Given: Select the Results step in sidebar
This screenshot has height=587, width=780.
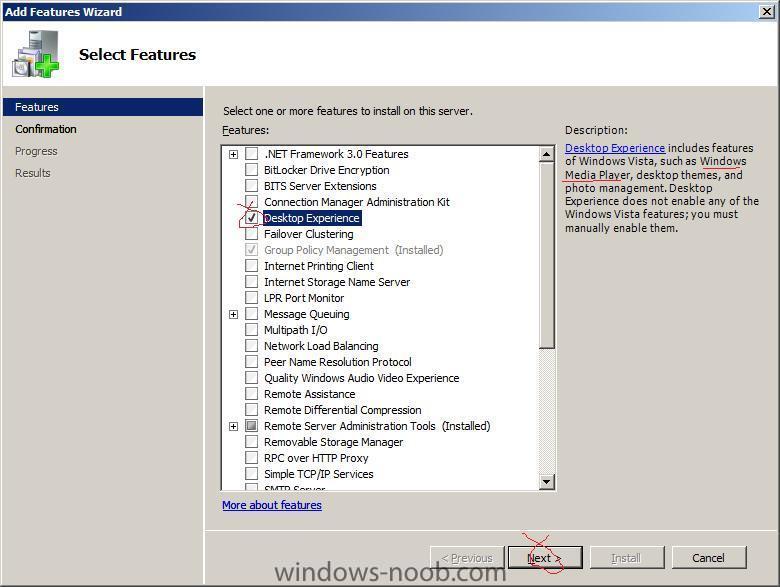Looking at the screenshot, I should pos(33,173).
